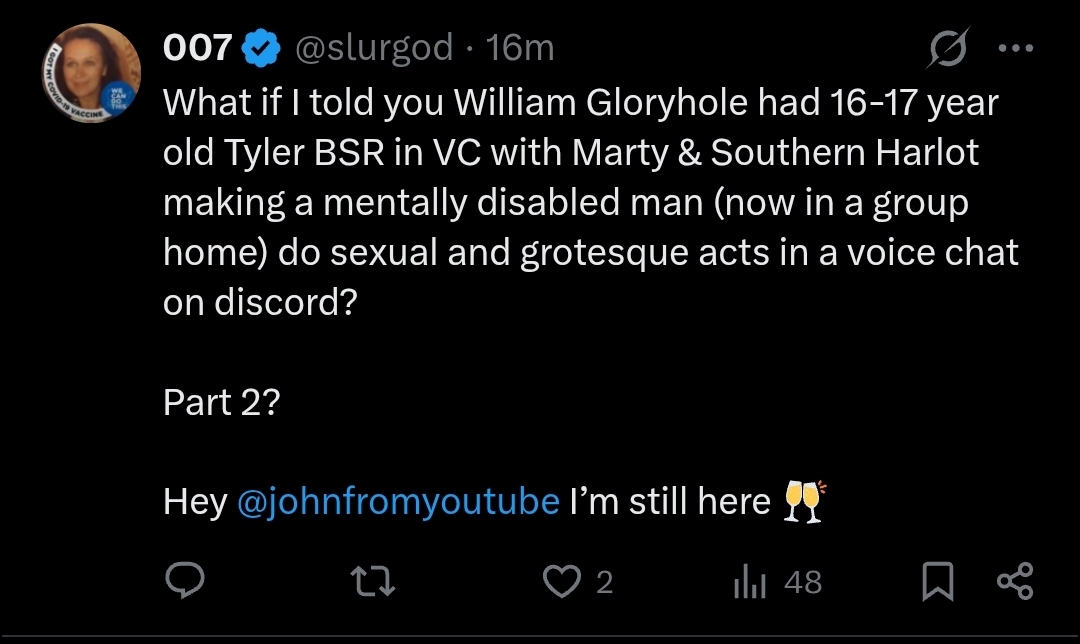Click the 16m timestamp
This screenshot has height=644, width=1080.
tap(519, 48)
